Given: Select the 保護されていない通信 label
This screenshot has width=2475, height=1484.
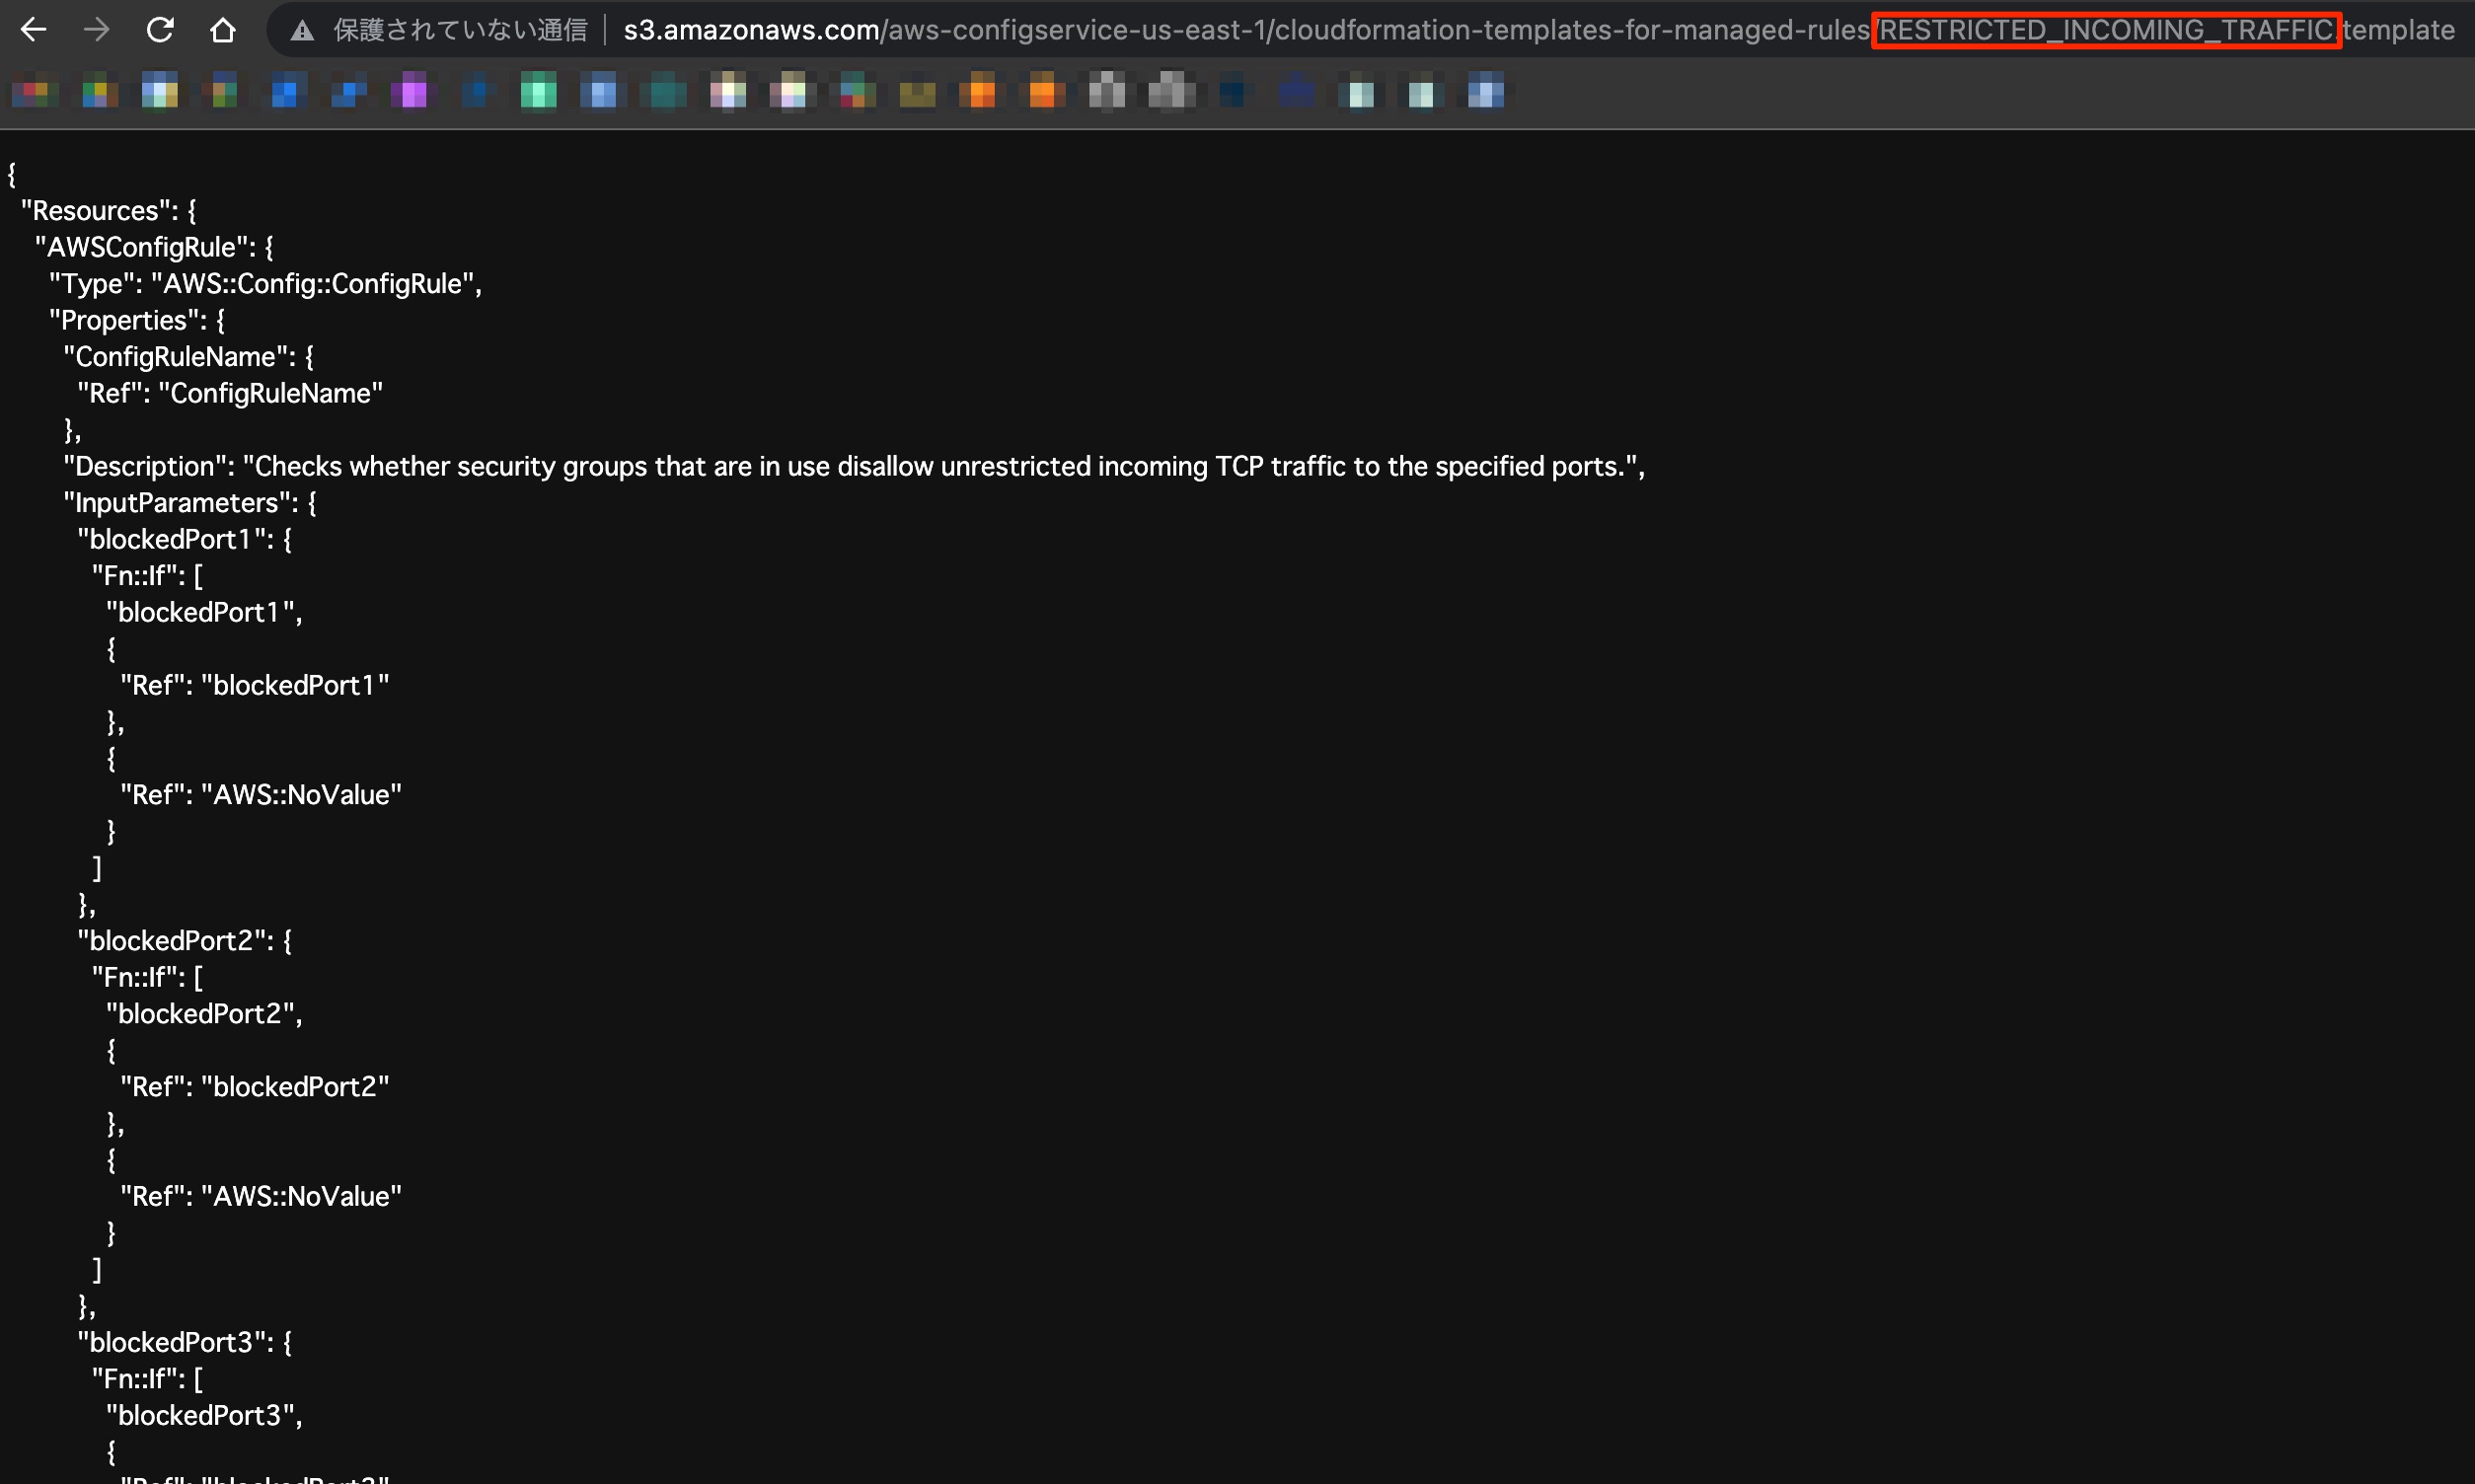Looking at the screenshot, I should click(x=461, y=29).
